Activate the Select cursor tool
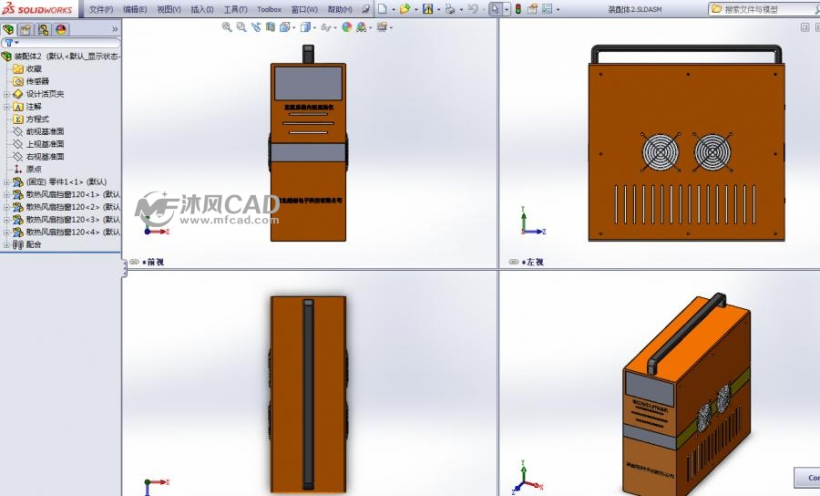 494,9
